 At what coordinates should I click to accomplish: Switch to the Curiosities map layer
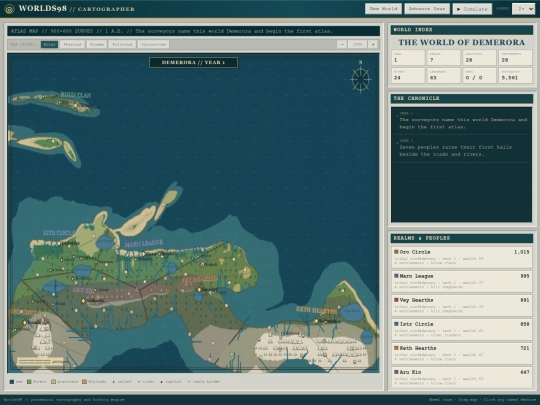[x=154, y=44]
